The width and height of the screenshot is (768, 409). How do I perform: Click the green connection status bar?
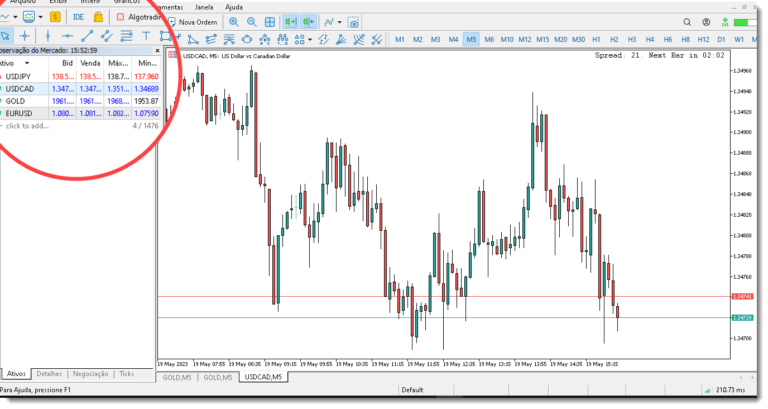pos(744,23)
